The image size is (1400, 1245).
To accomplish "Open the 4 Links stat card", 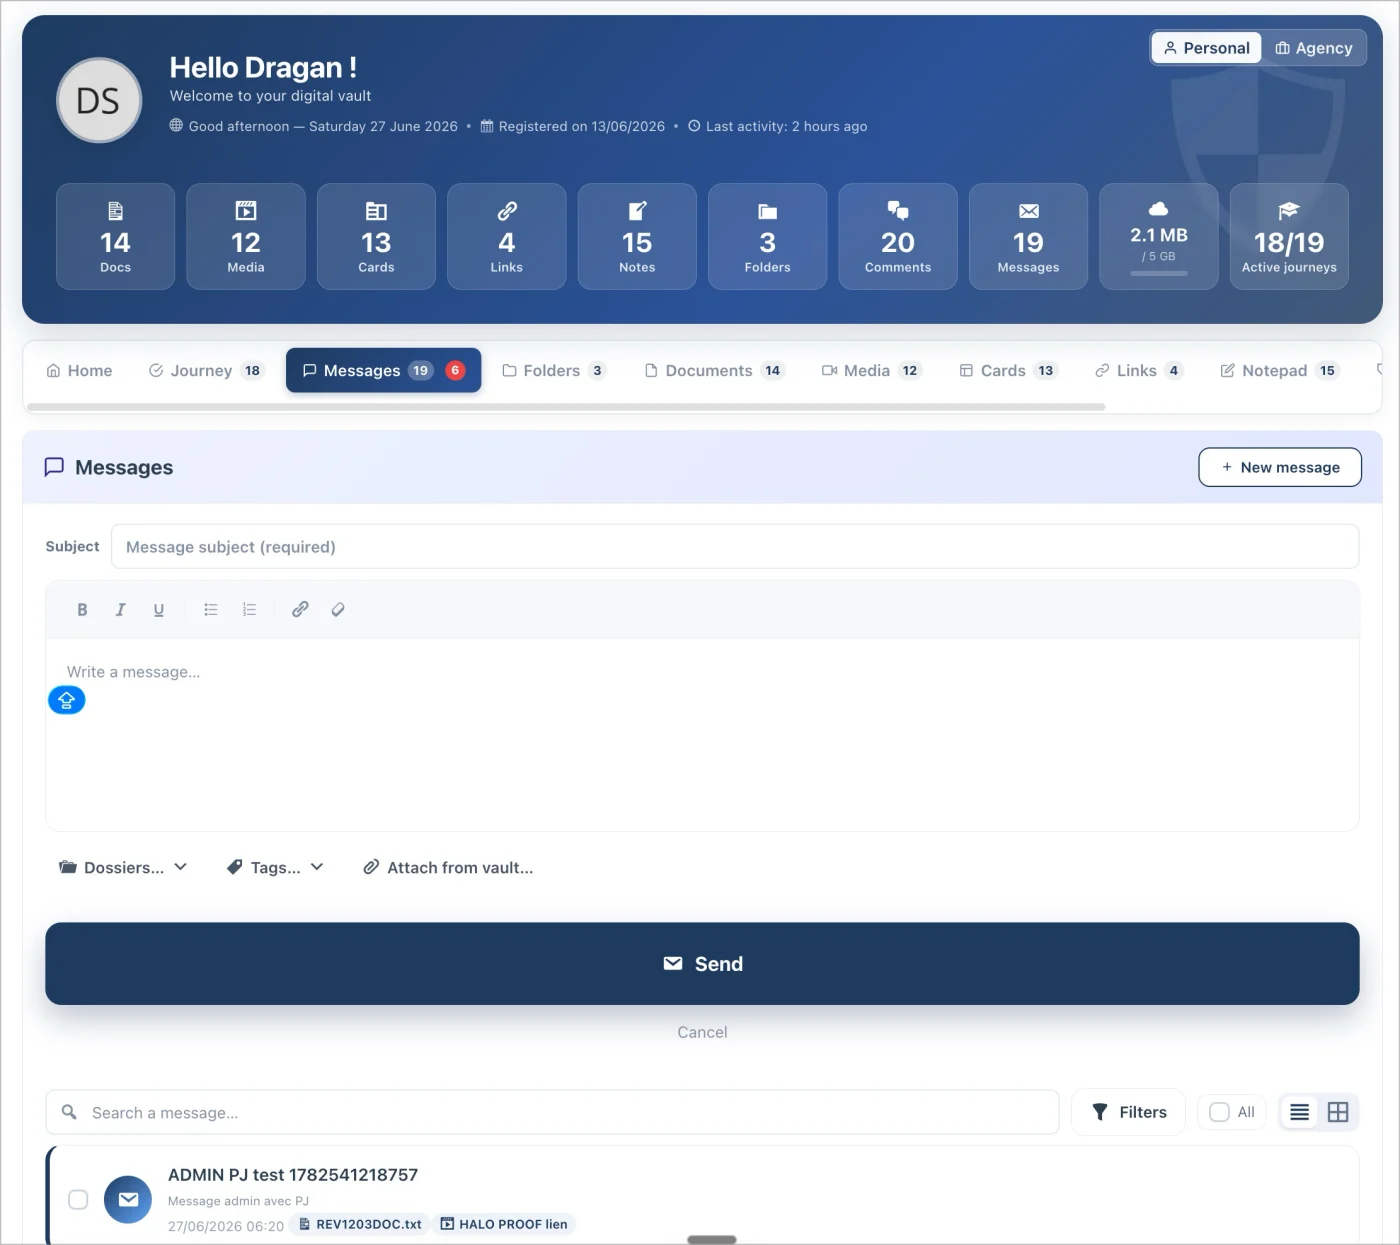I will coord(507,237).
